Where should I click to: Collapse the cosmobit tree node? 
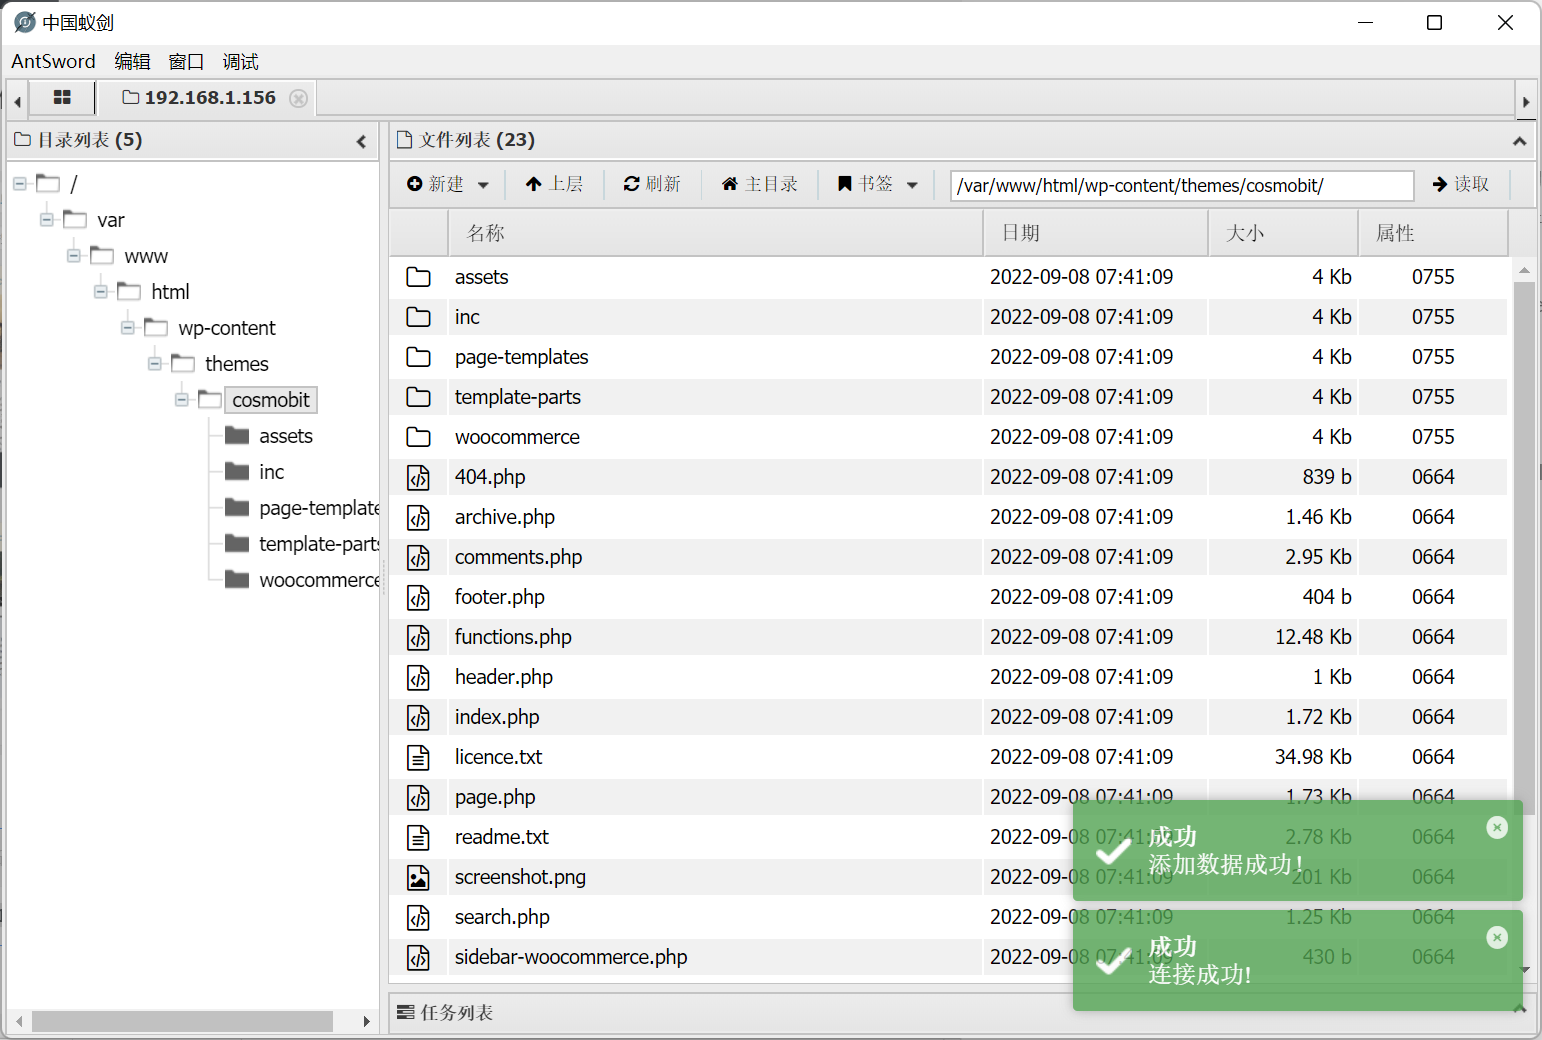pyautogui.click(x=181, y=399)
